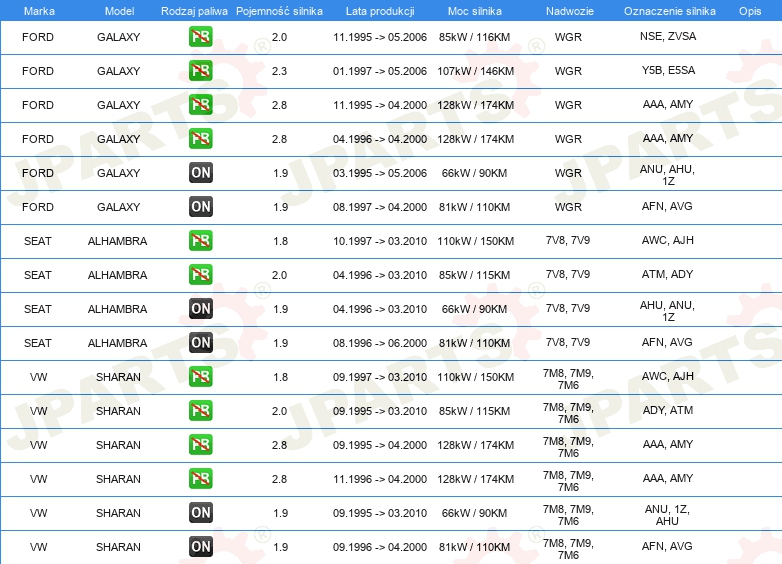Click petrol icon for Sharan 2.0 85kW

pyautogui.click(x=200, y=411)
